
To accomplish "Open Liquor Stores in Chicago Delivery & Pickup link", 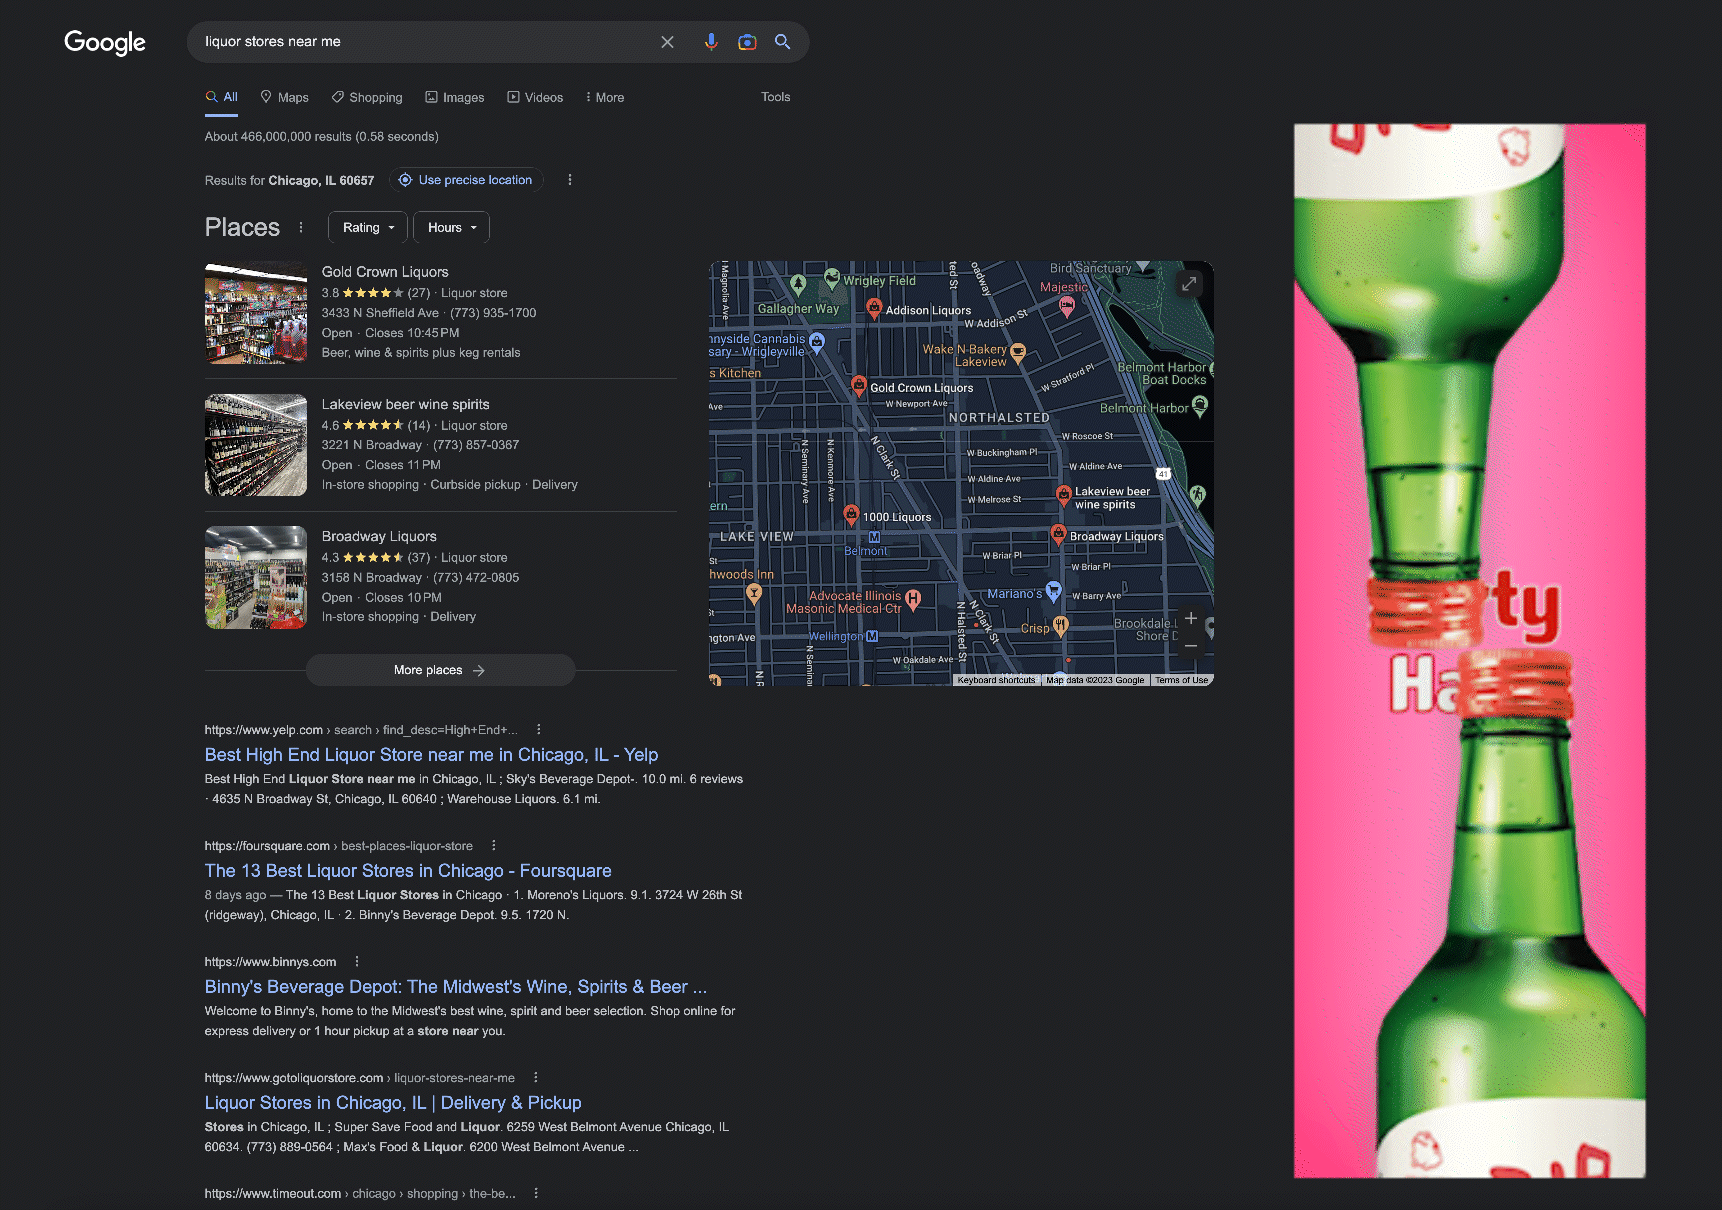I will pos(393,1103).
